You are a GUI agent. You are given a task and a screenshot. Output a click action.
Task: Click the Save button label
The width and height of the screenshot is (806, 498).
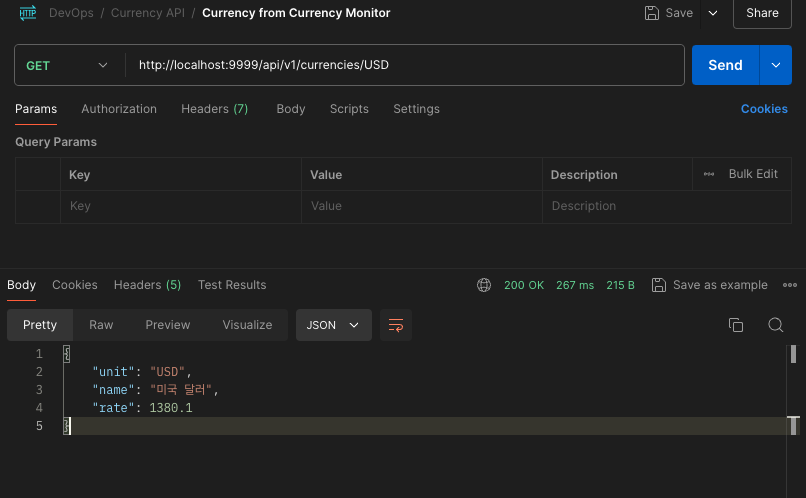tap(679, 13)
